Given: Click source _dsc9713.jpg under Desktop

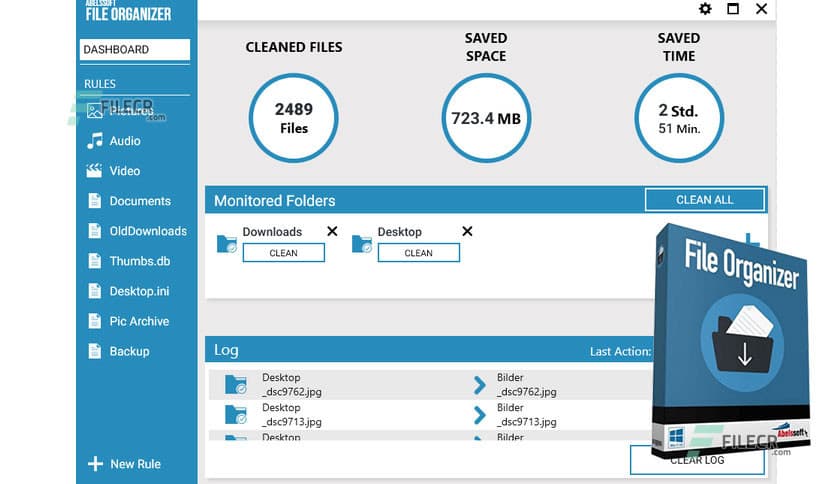Looking at the screenshot, I should (292, 422).
